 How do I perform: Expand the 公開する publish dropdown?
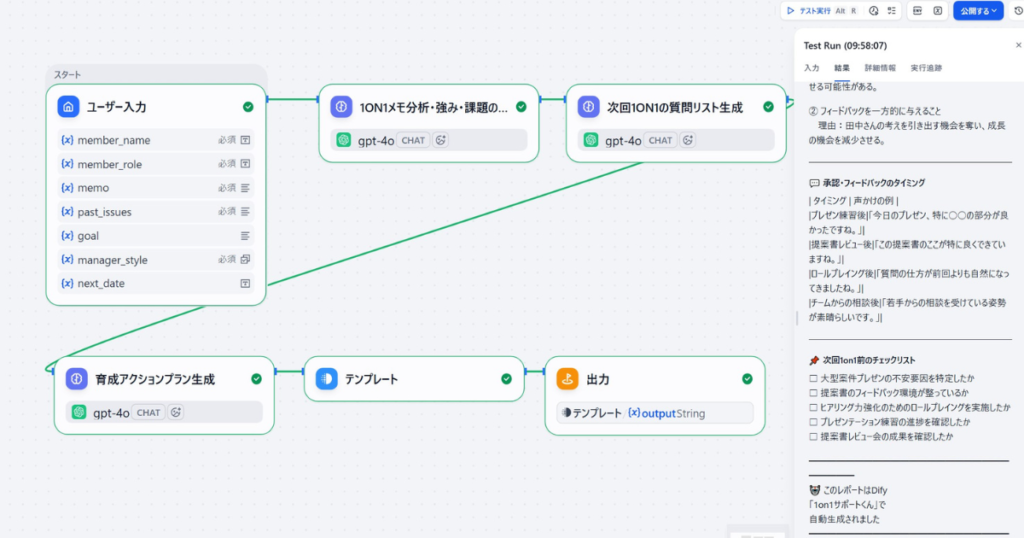[978, 10]
